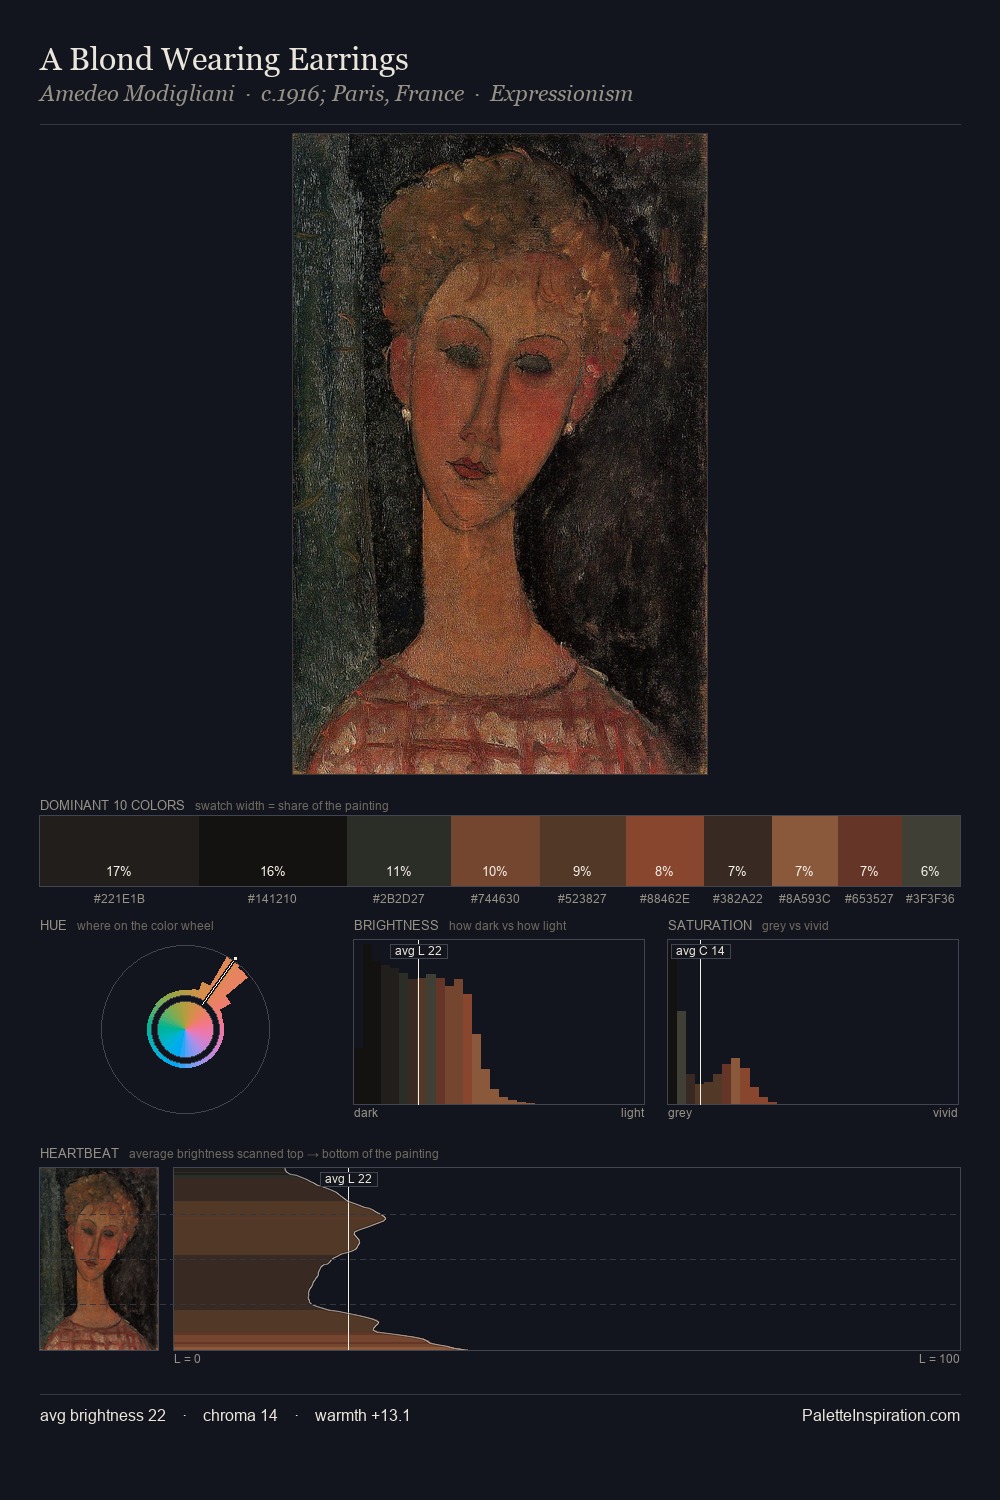Viewport: 1000px width, 1500px height.
Task: Click the 'BRIGHTNESS' section heading
Action: coord(396,925)
